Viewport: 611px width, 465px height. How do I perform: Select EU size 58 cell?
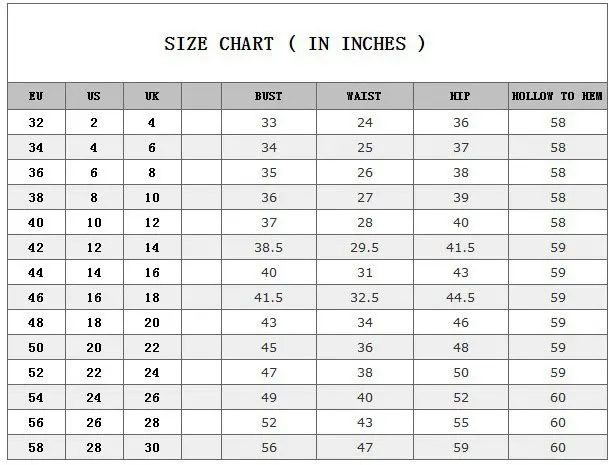coord(36,447)
